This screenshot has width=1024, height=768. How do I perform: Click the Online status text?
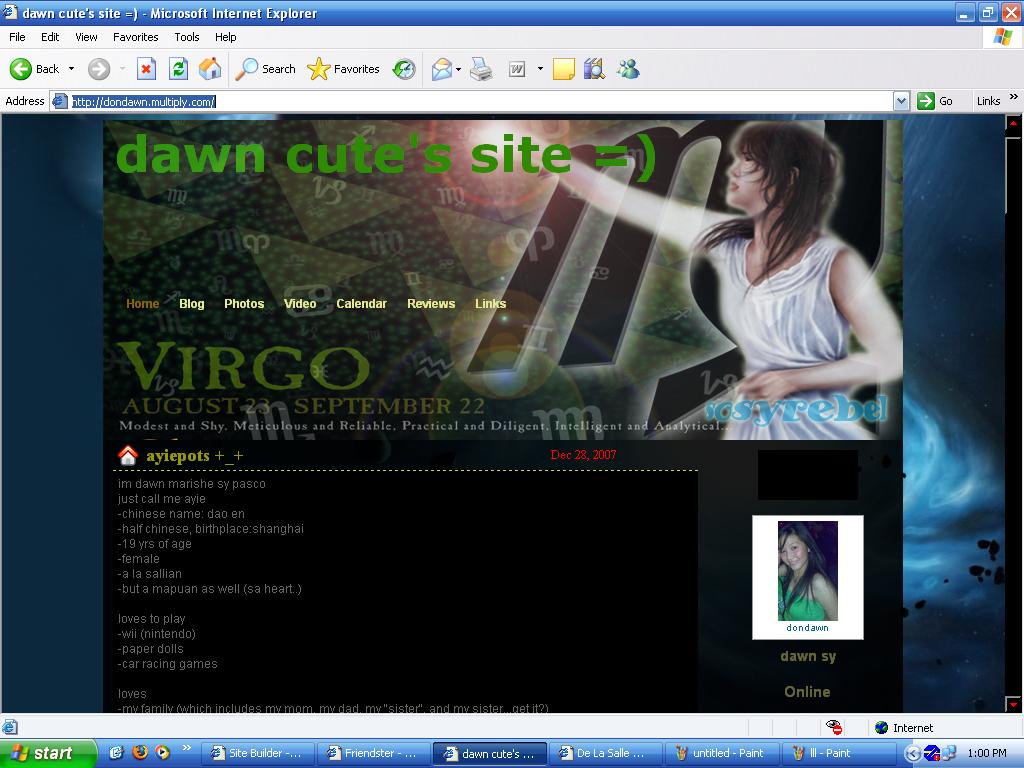click(807, 692)
